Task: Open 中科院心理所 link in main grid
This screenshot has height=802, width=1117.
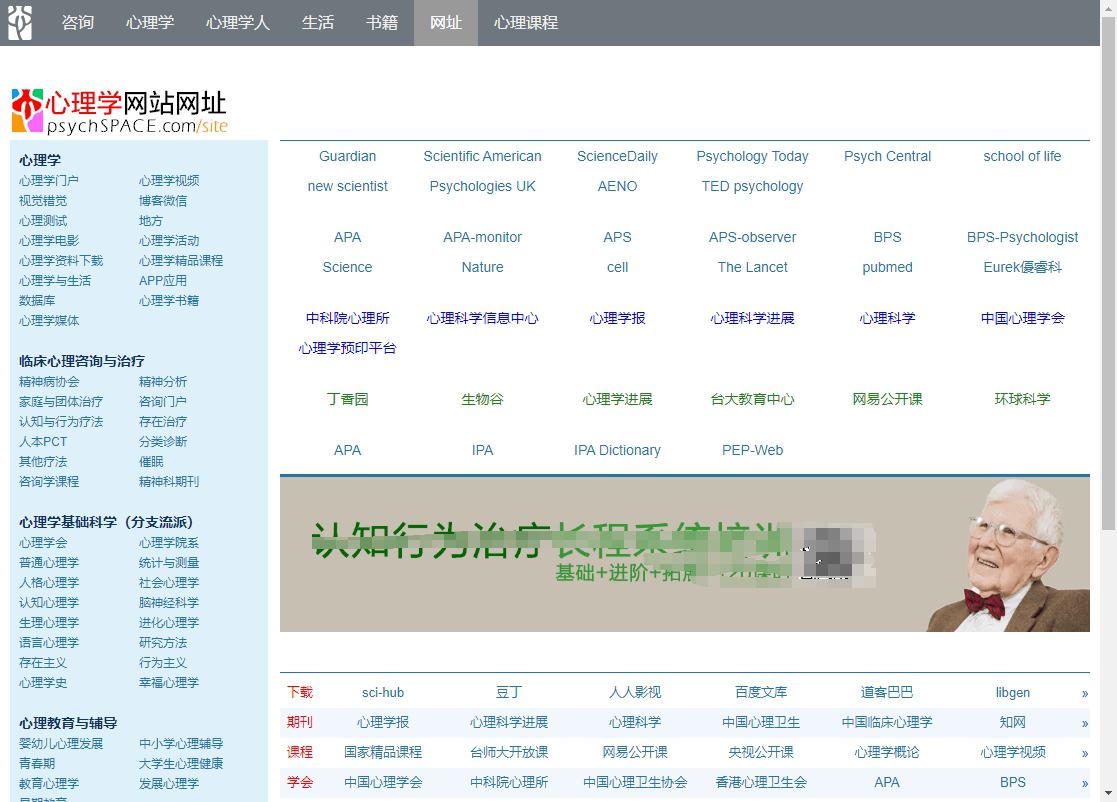Action: (348, 318)
